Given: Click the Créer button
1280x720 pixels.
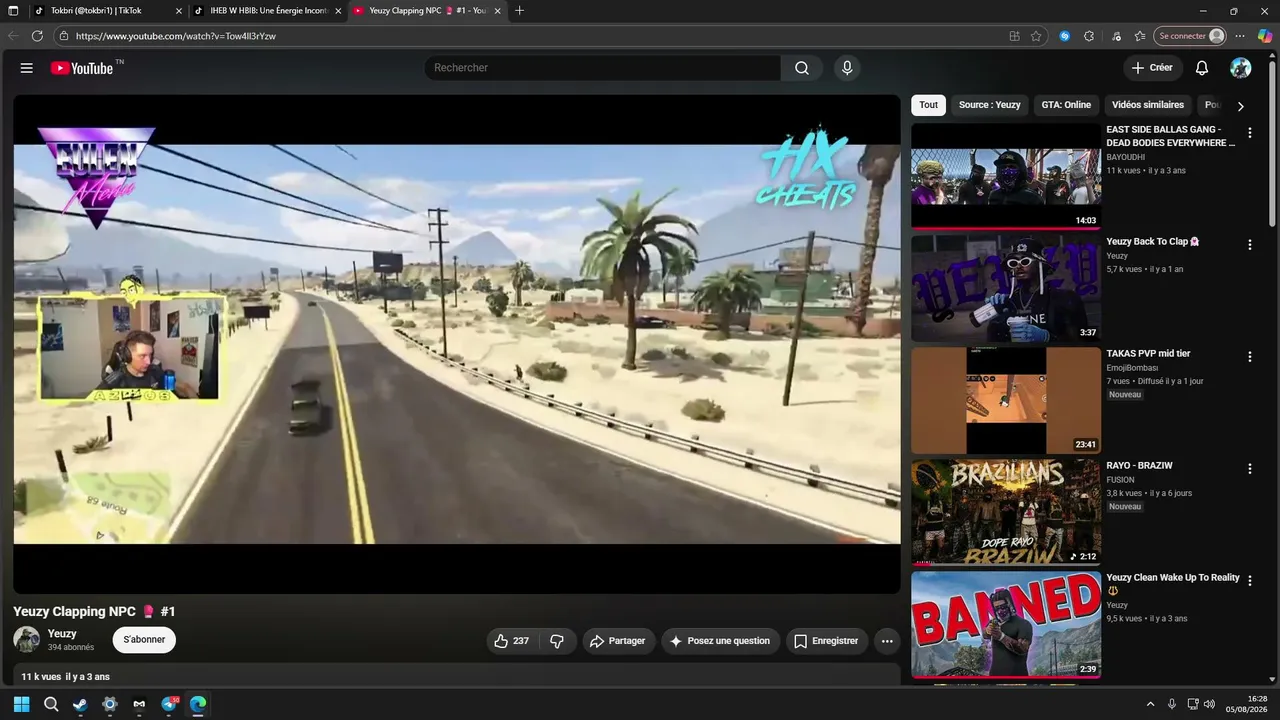Looking at the screenshot, I should point(1152,68).
